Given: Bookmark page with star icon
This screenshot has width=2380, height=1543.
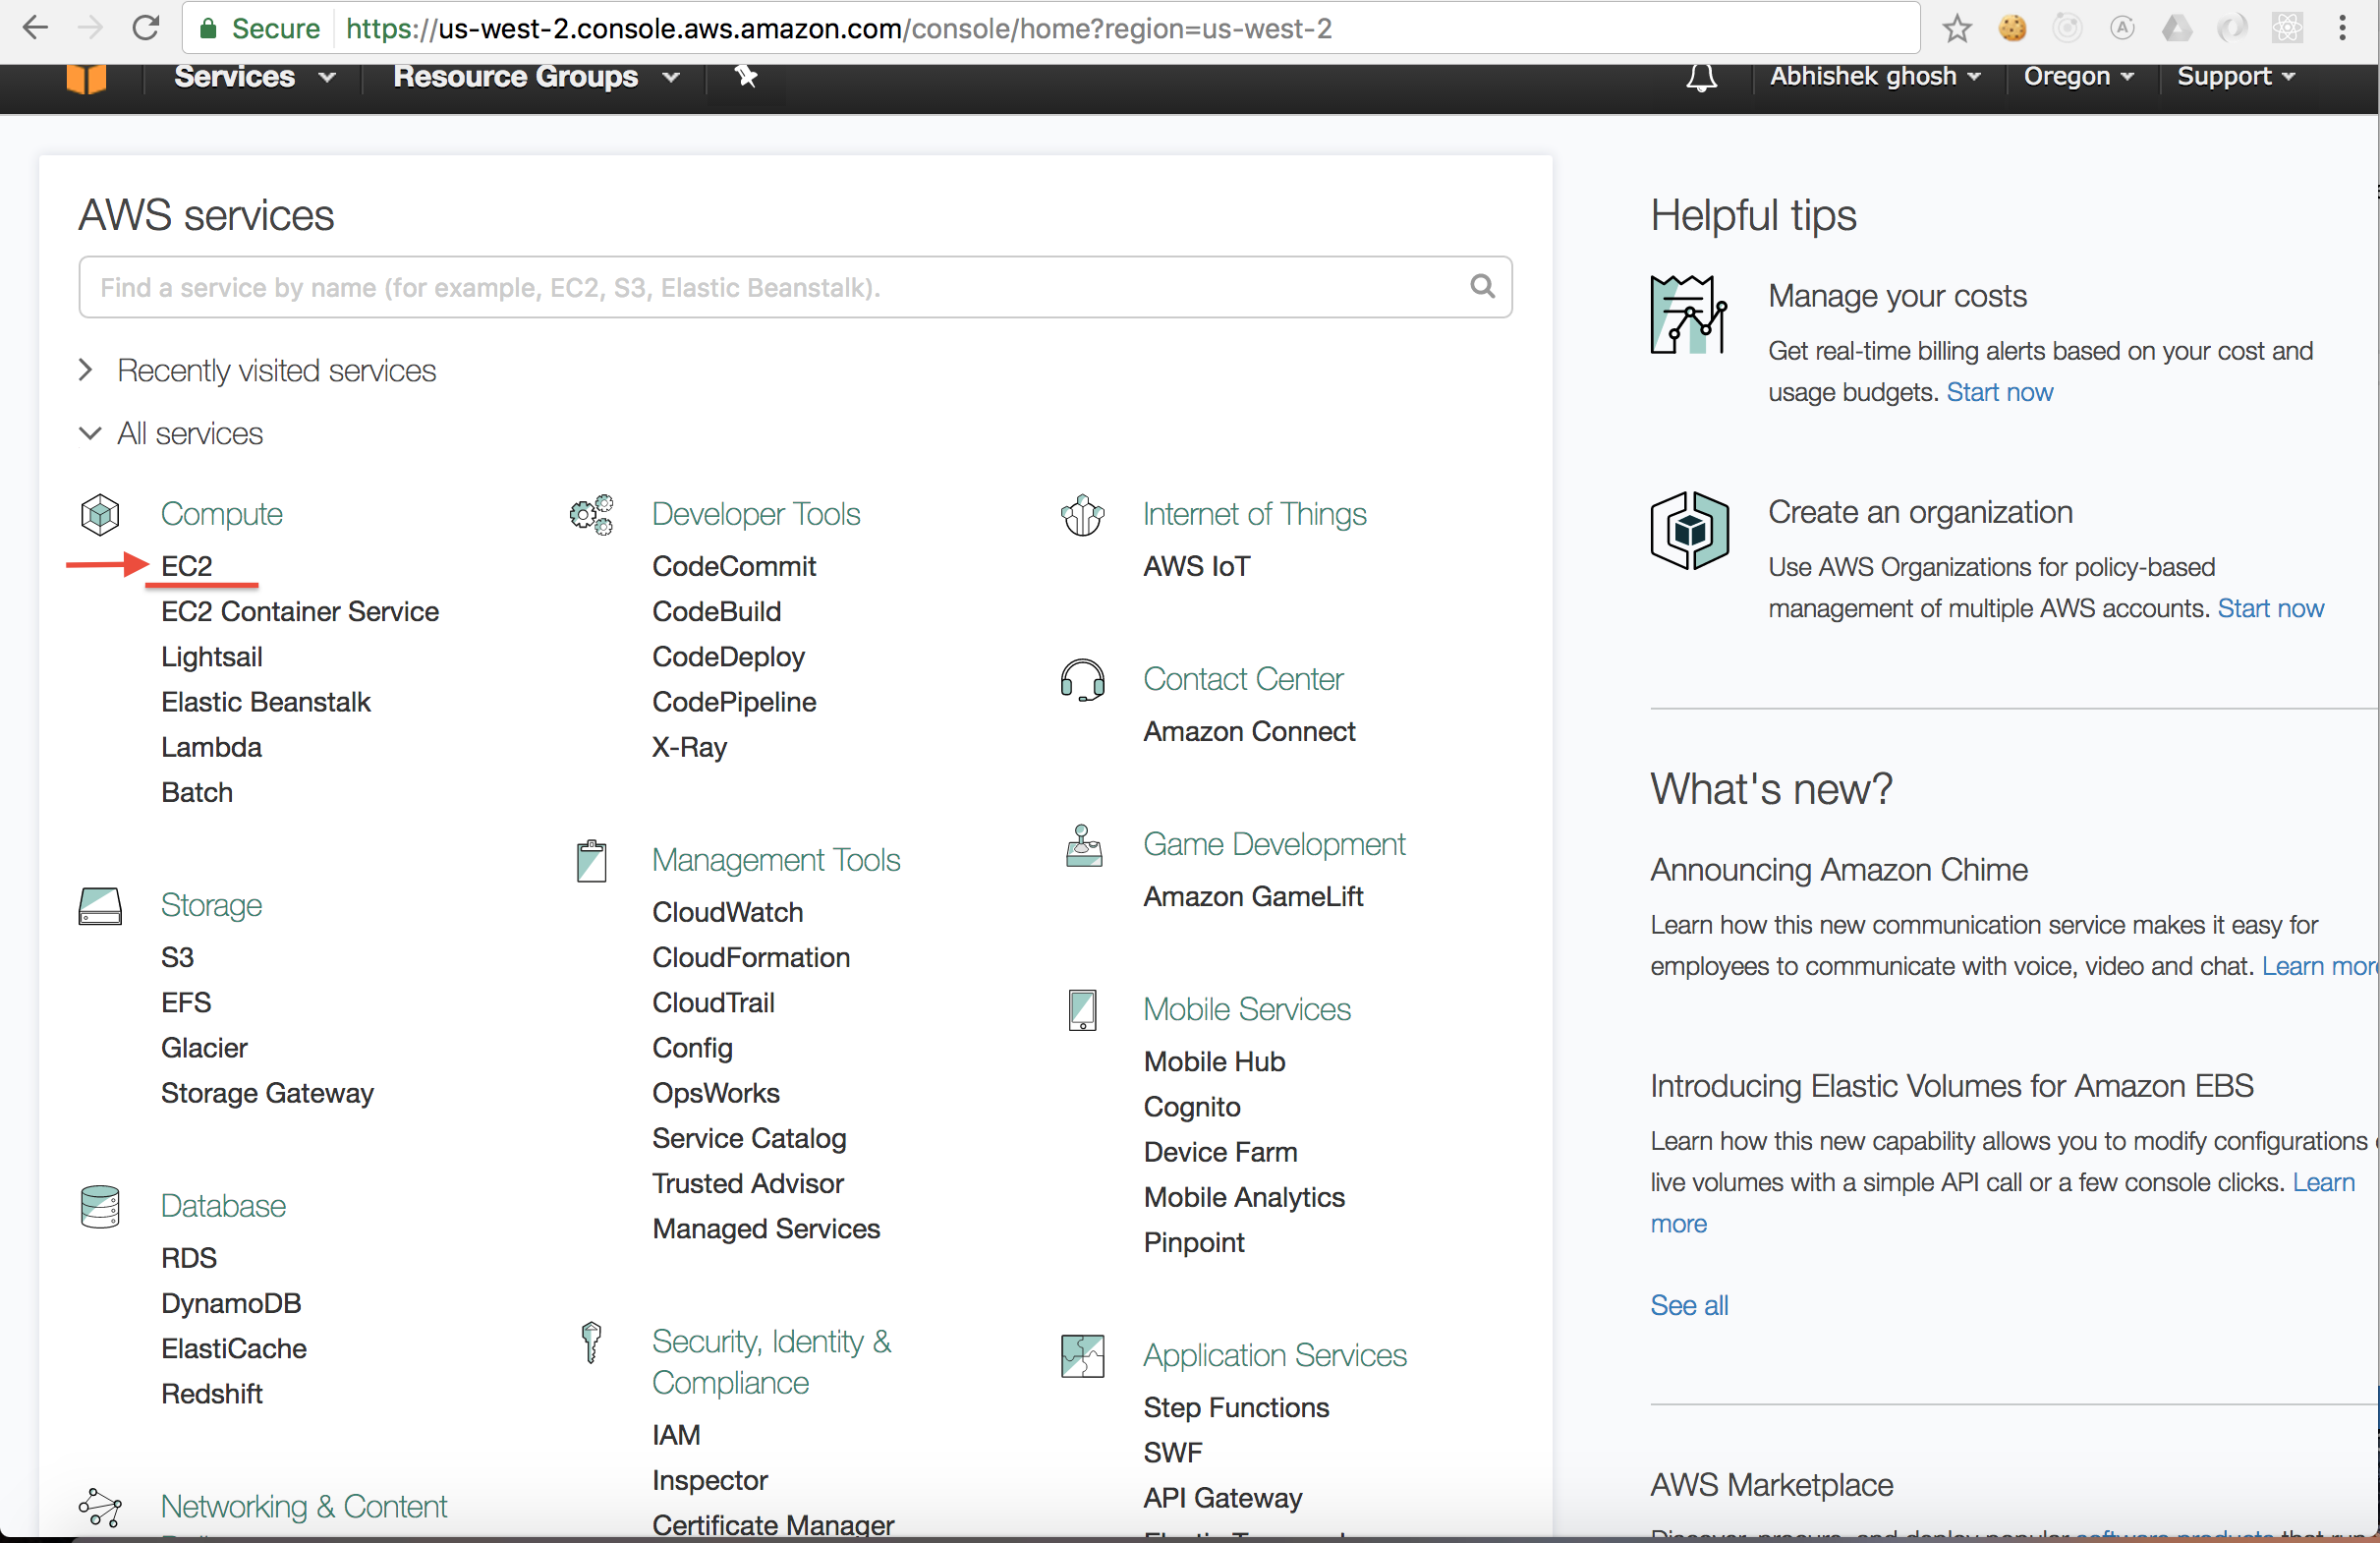Looking at the screenshot, I should (x=1957, y=28).
